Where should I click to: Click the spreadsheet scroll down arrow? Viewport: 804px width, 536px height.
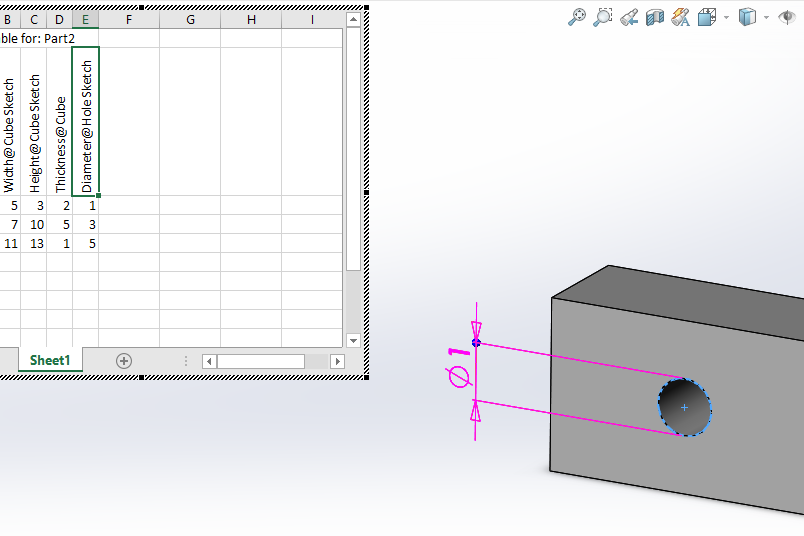pos(353,341)
